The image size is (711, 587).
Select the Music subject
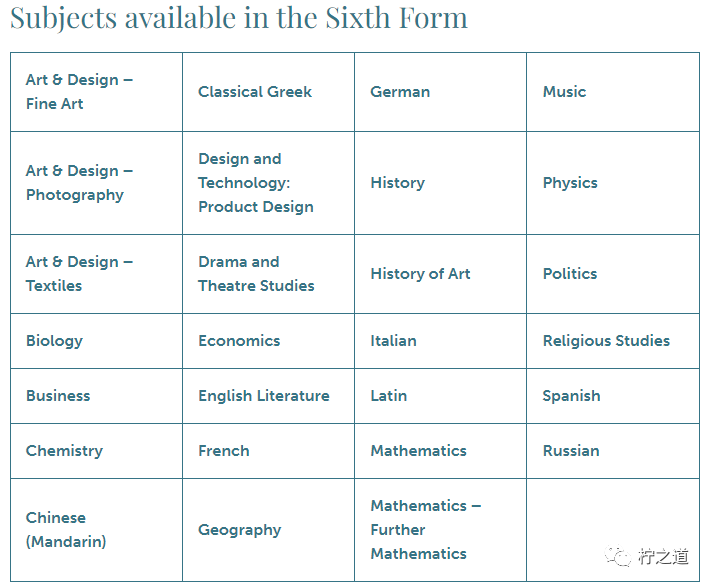click(564, 92)
